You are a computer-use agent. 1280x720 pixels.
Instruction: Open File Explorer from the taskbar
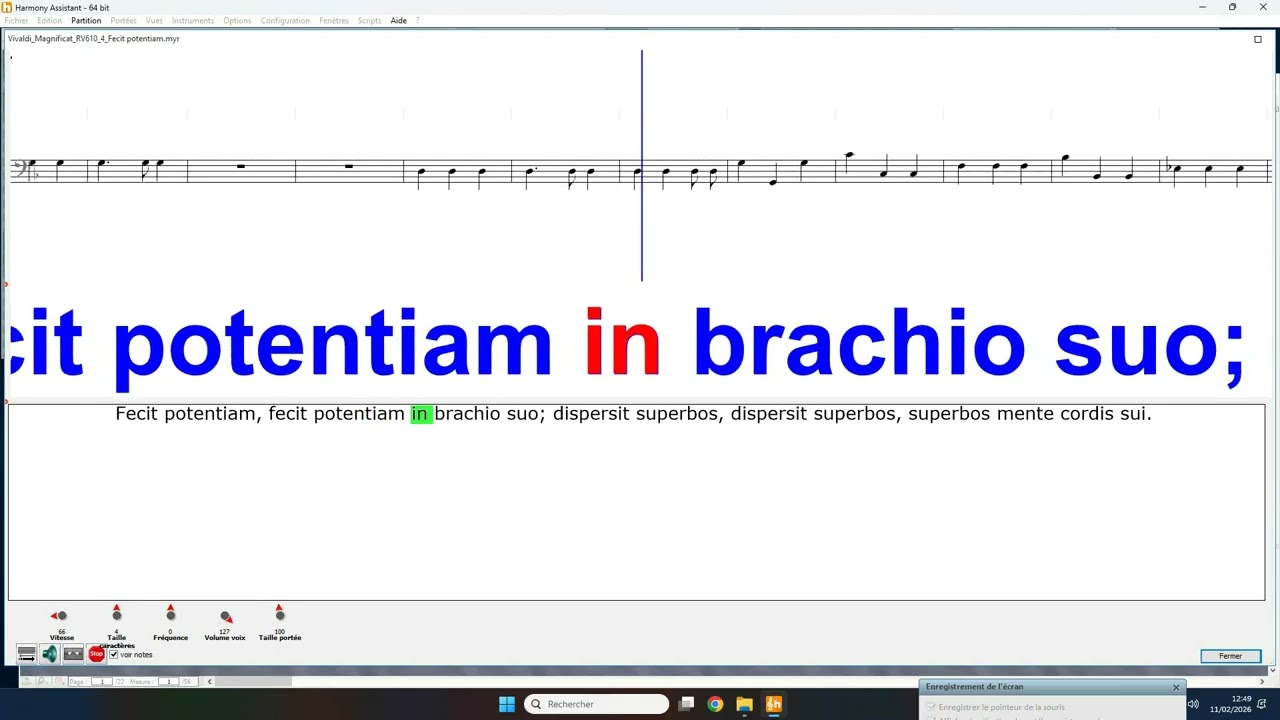(x=744, y=704)
